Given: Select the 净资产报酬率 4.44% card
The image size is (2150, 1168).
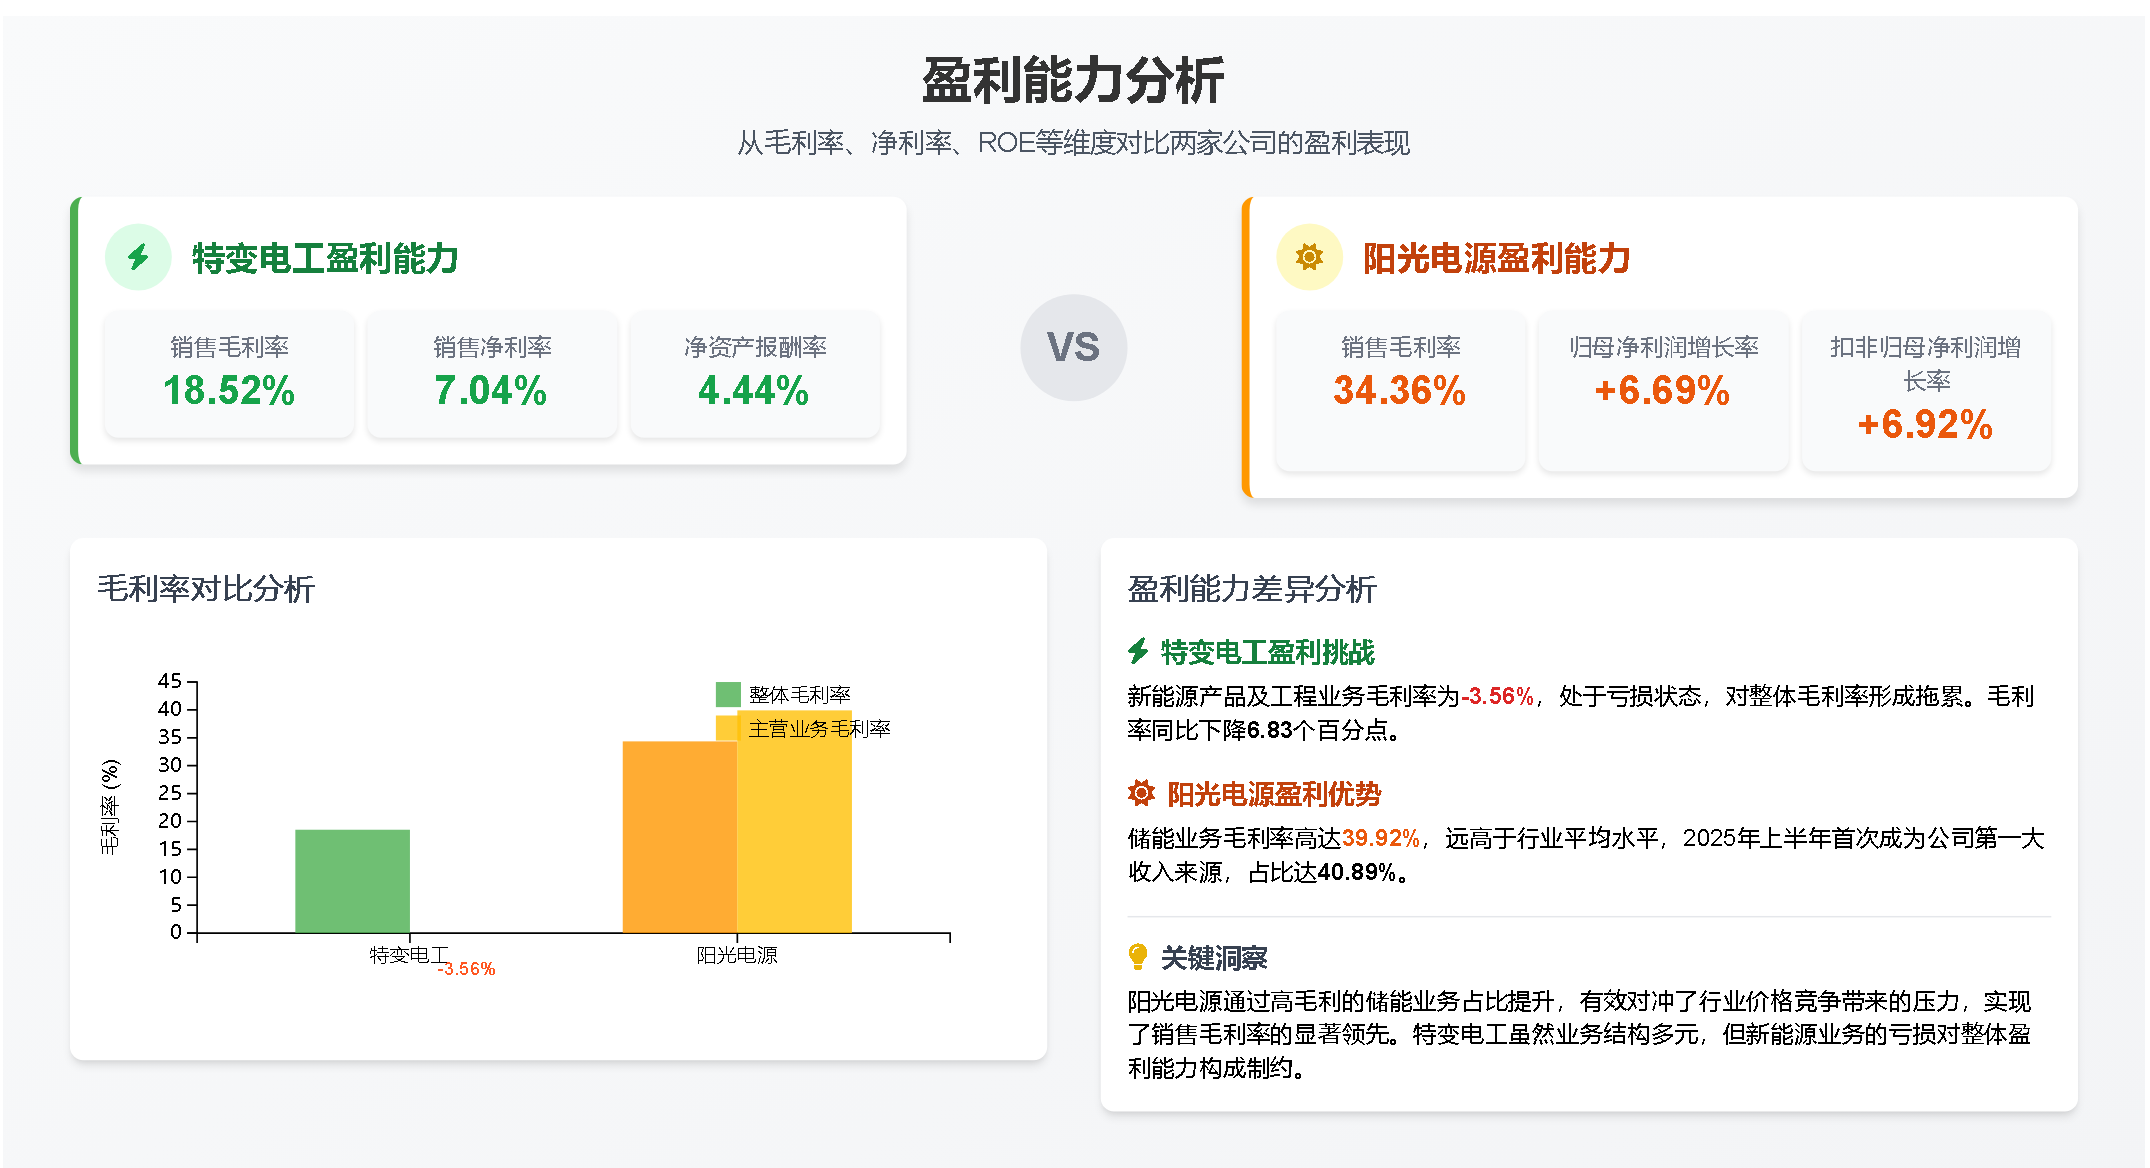Looking at the screenshot, I should [x=755, y=374].
